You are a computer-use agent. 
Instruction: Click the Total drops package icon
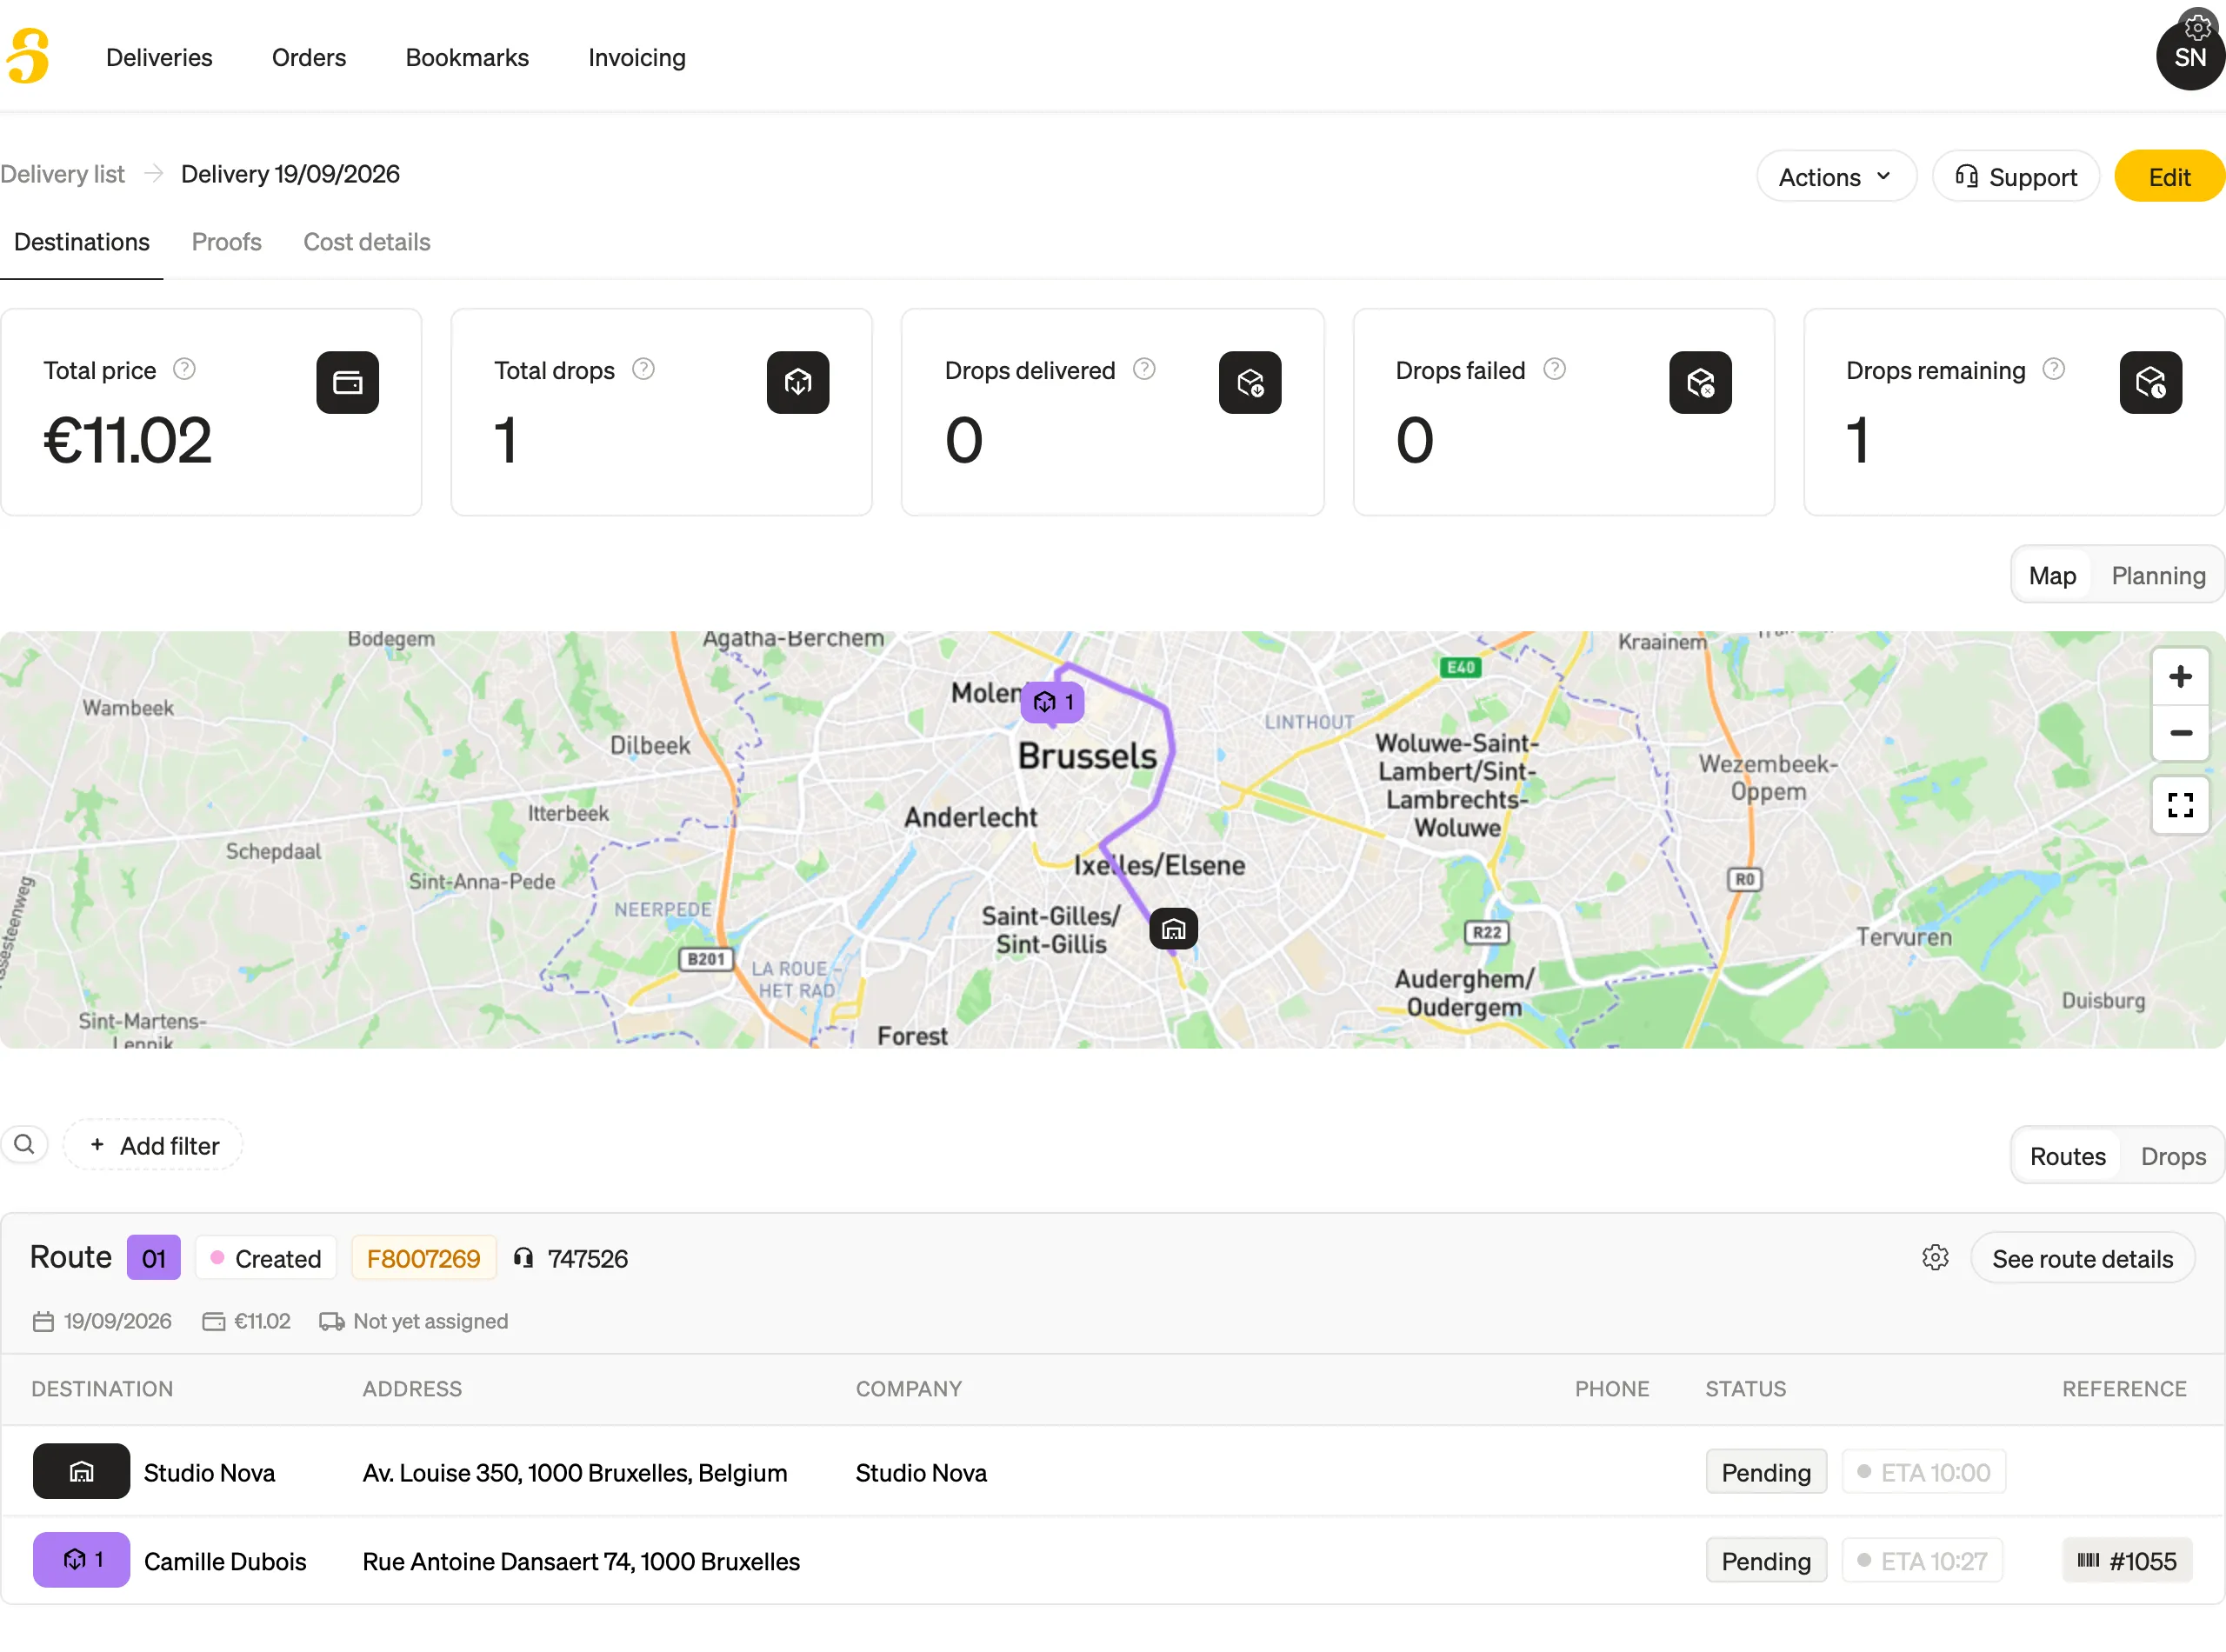point(798,382)
